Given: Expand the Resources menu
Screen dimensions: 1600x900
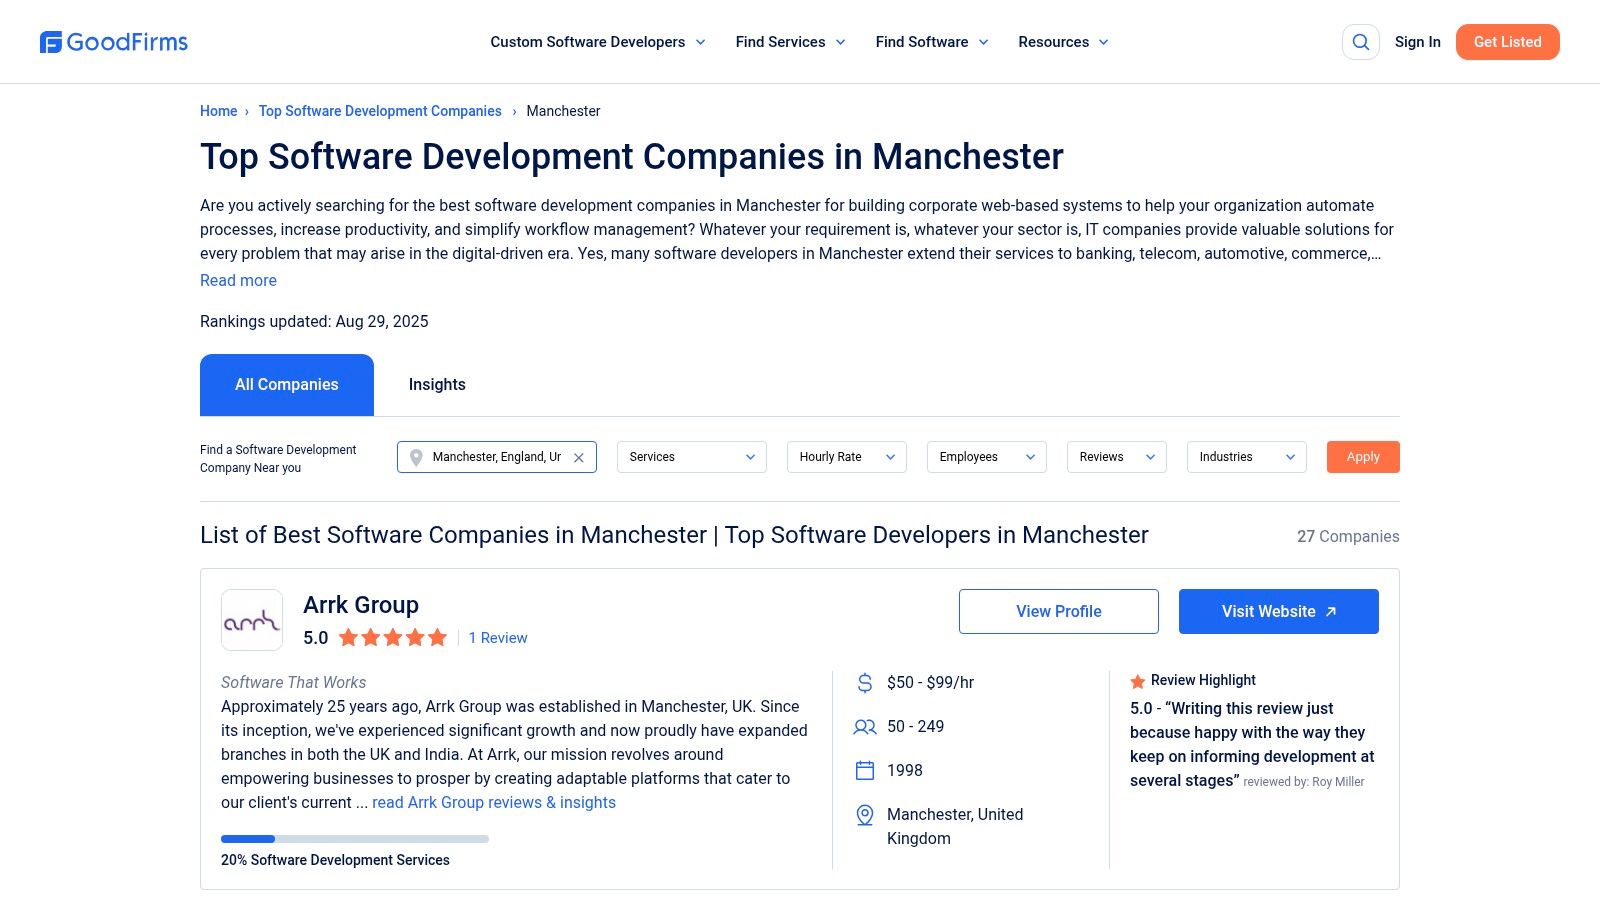Looking at the screenshot, I should 1064,42.
